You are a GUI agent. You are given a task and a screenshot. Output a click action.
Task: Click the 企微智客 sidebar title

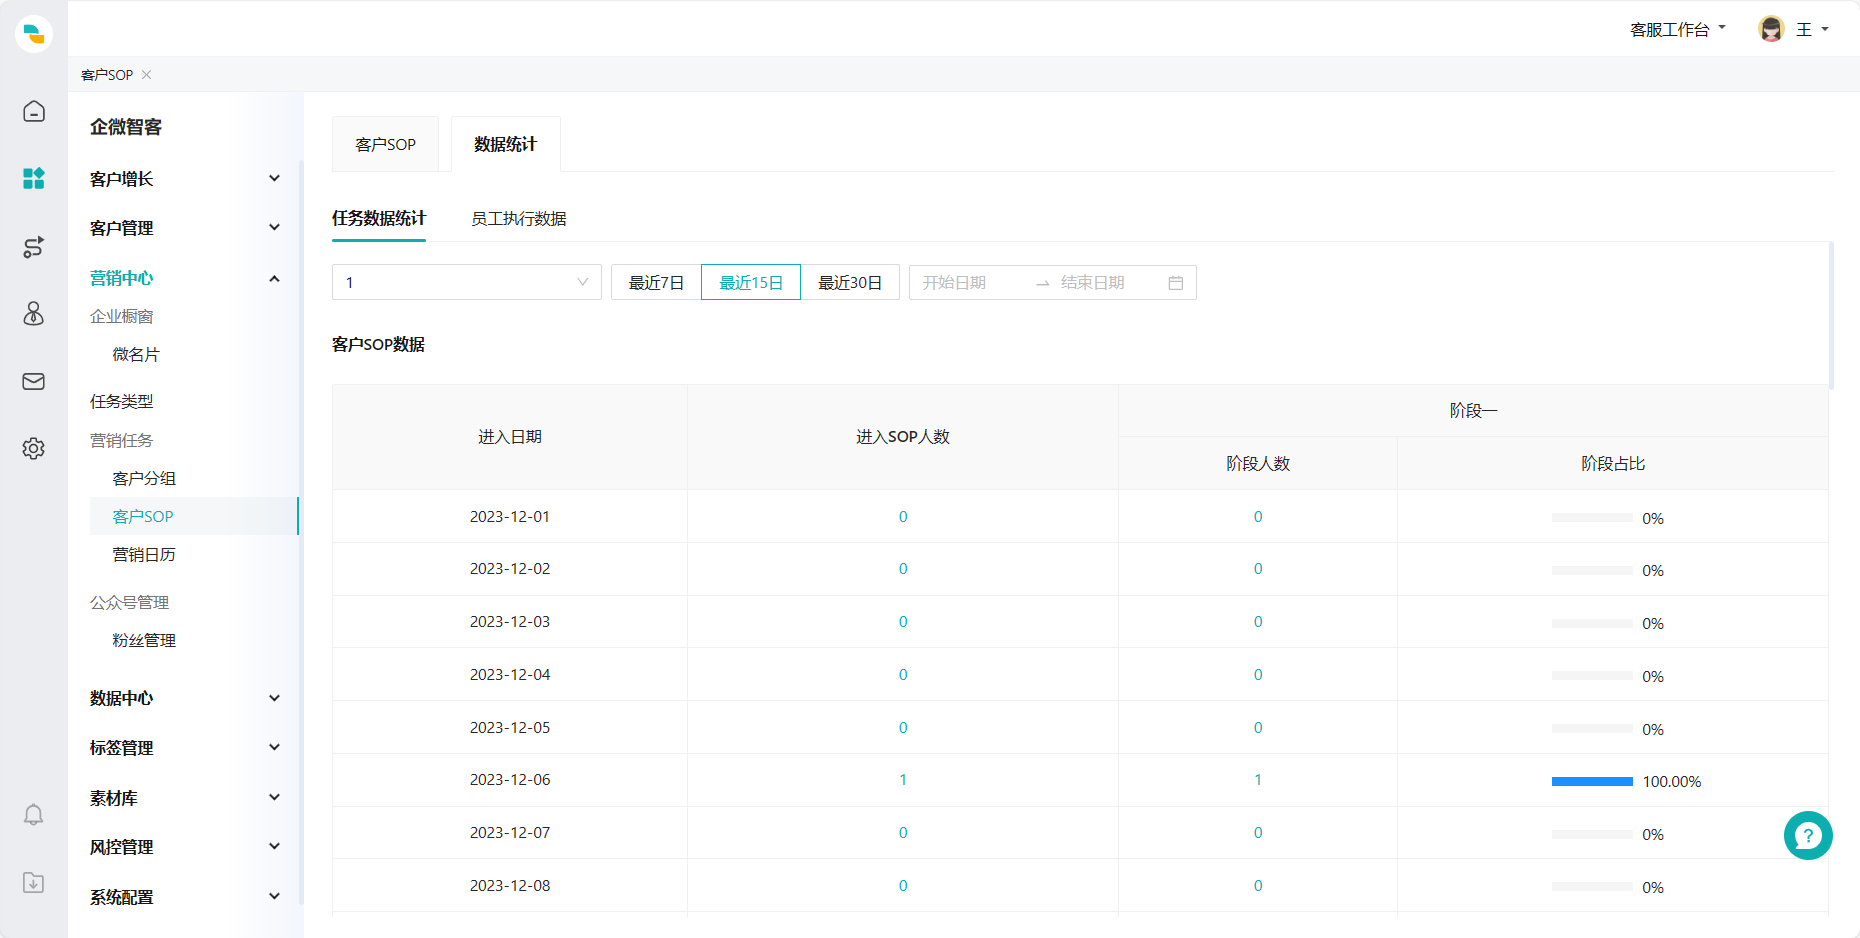126,127
